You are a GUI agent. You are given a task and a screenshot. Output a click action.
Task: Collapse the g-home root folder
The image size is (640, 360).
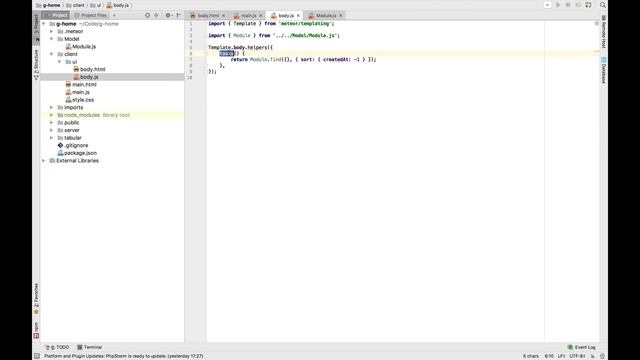(44, 24)
